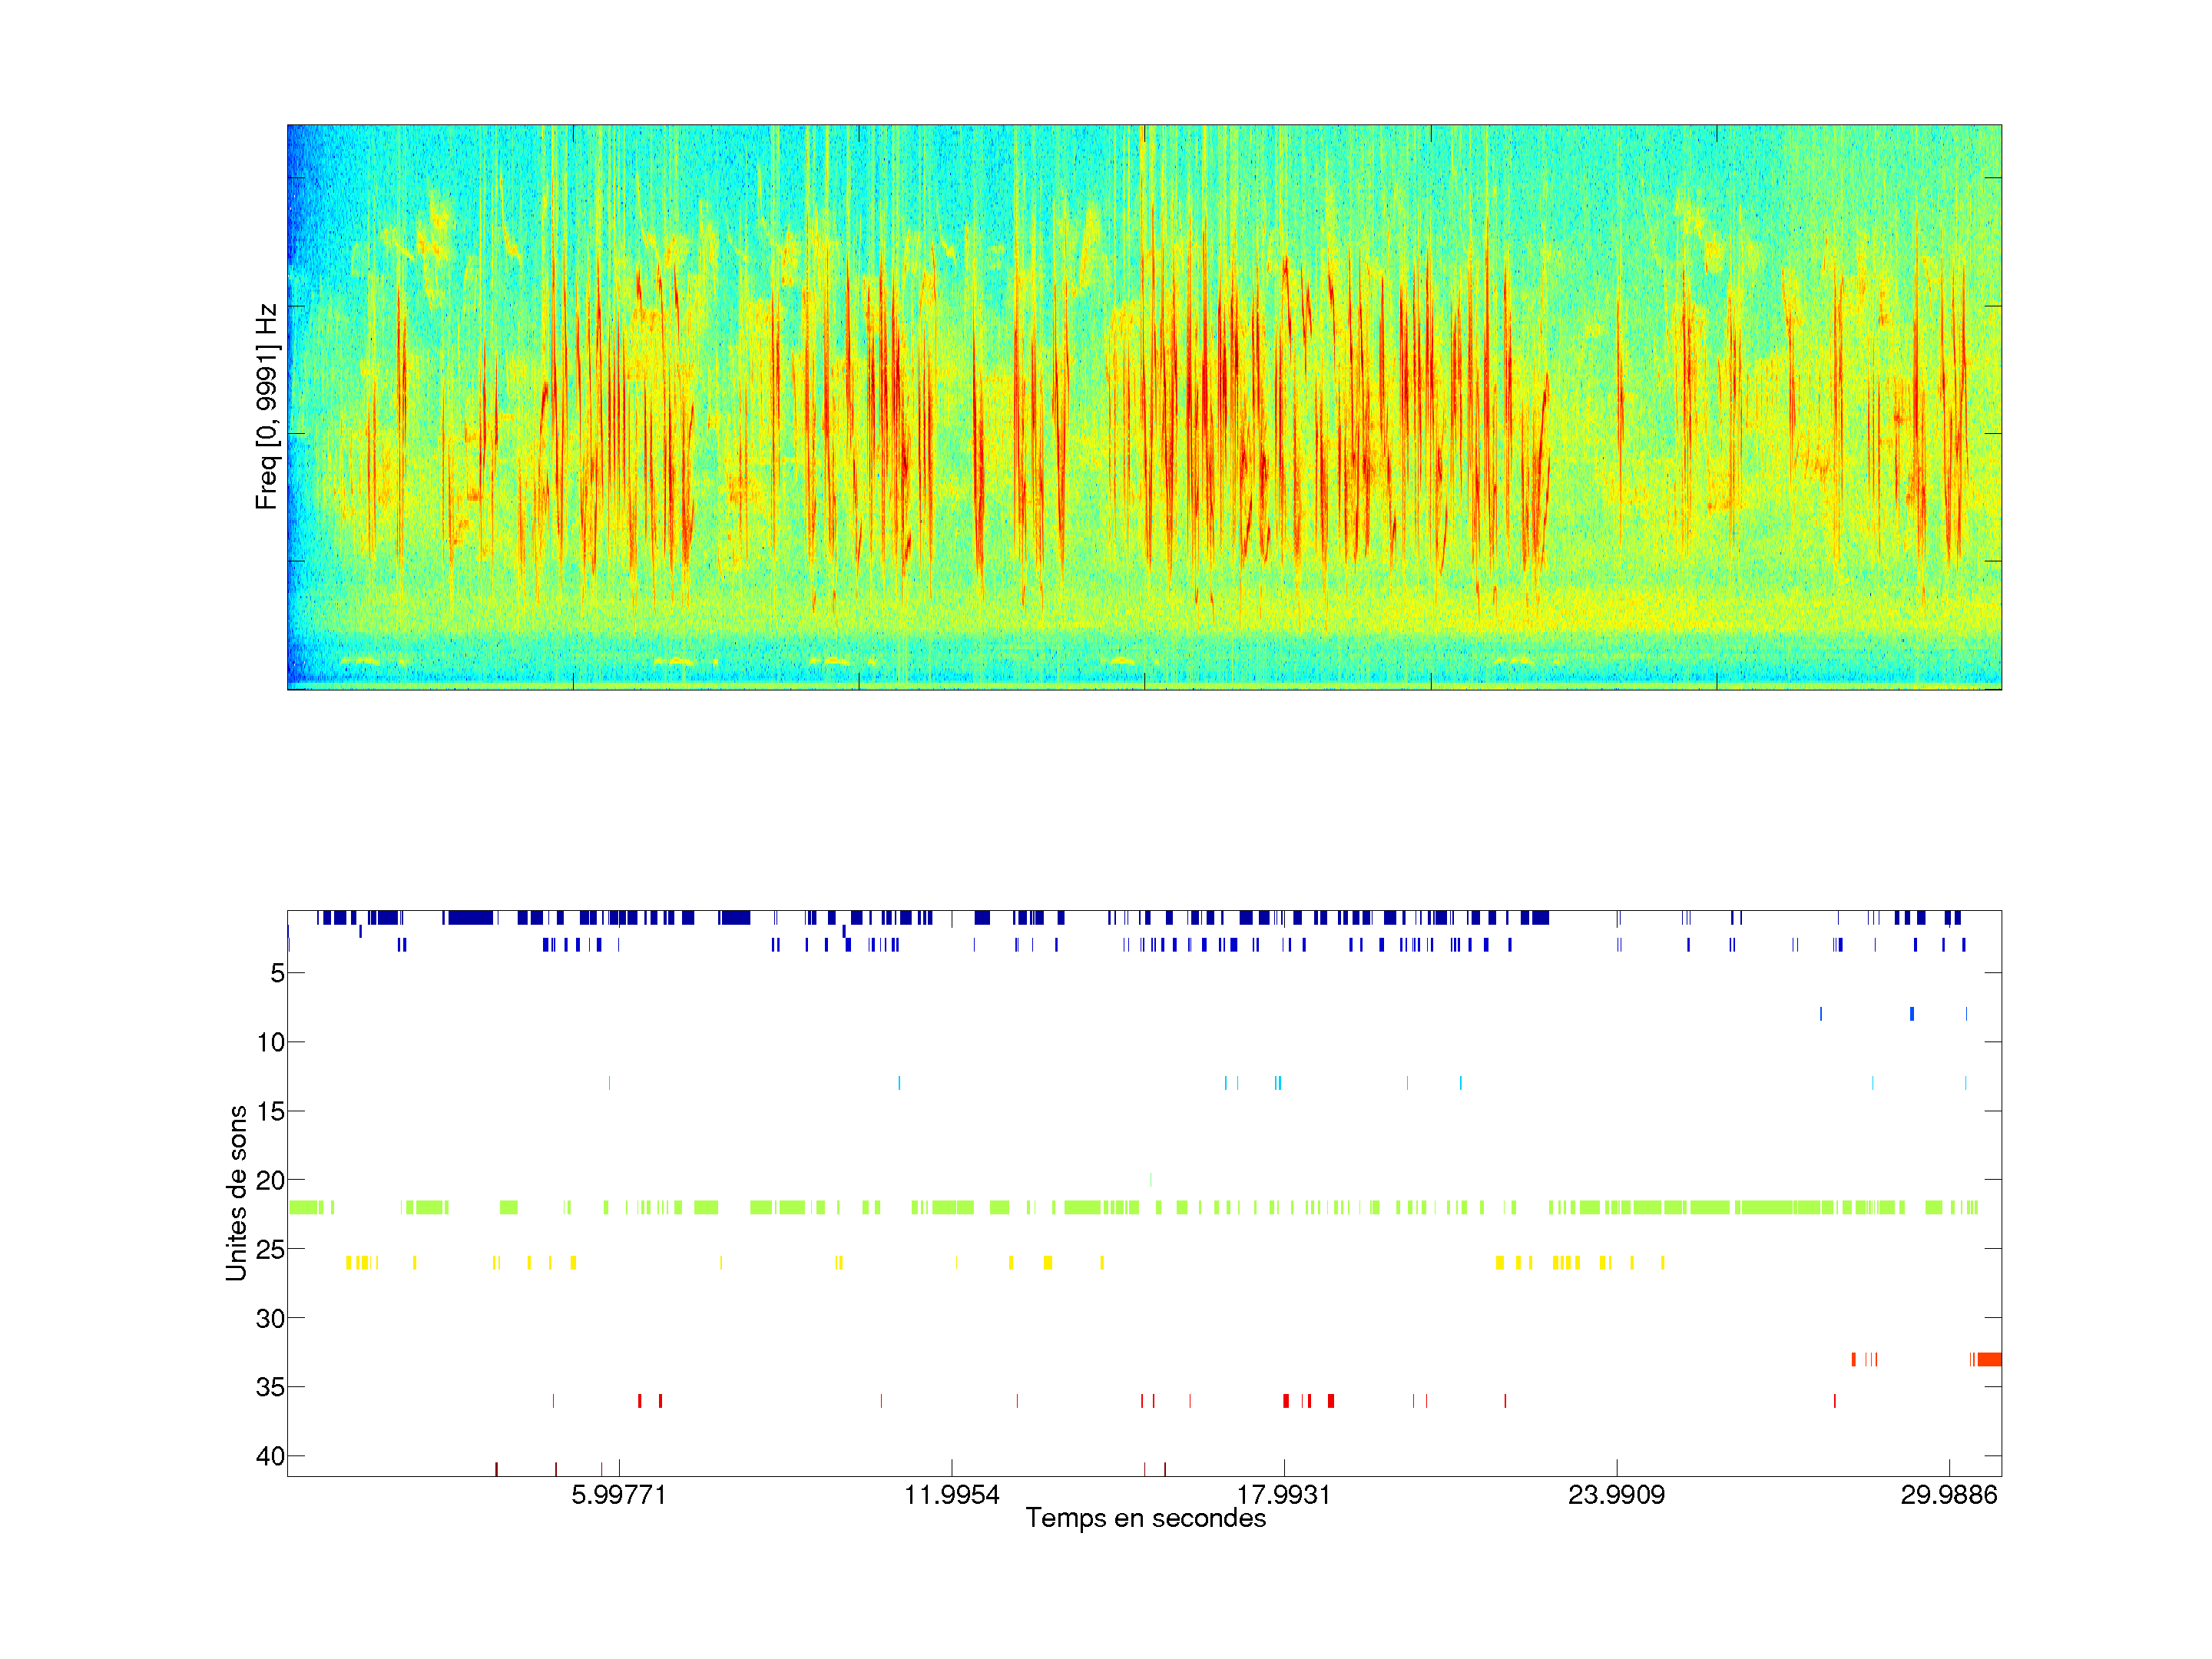Click the "Temps en secondes" axis title
The height and width of the screenshot is (1659, 2212).
(x=1145, y=1518)
